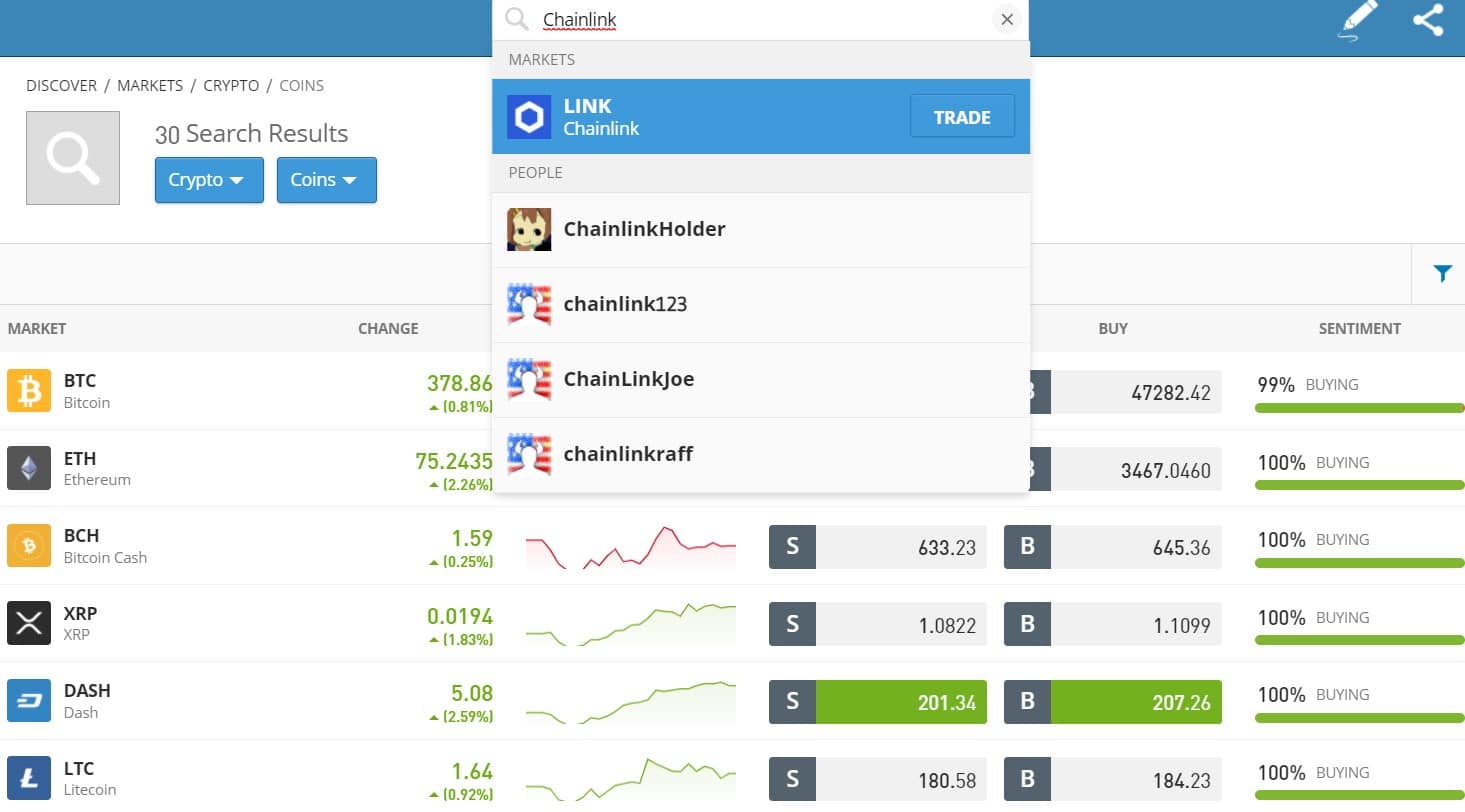Click the ETH change value 75.2435
Screen dimensions: 1465x812
(454, 461)
